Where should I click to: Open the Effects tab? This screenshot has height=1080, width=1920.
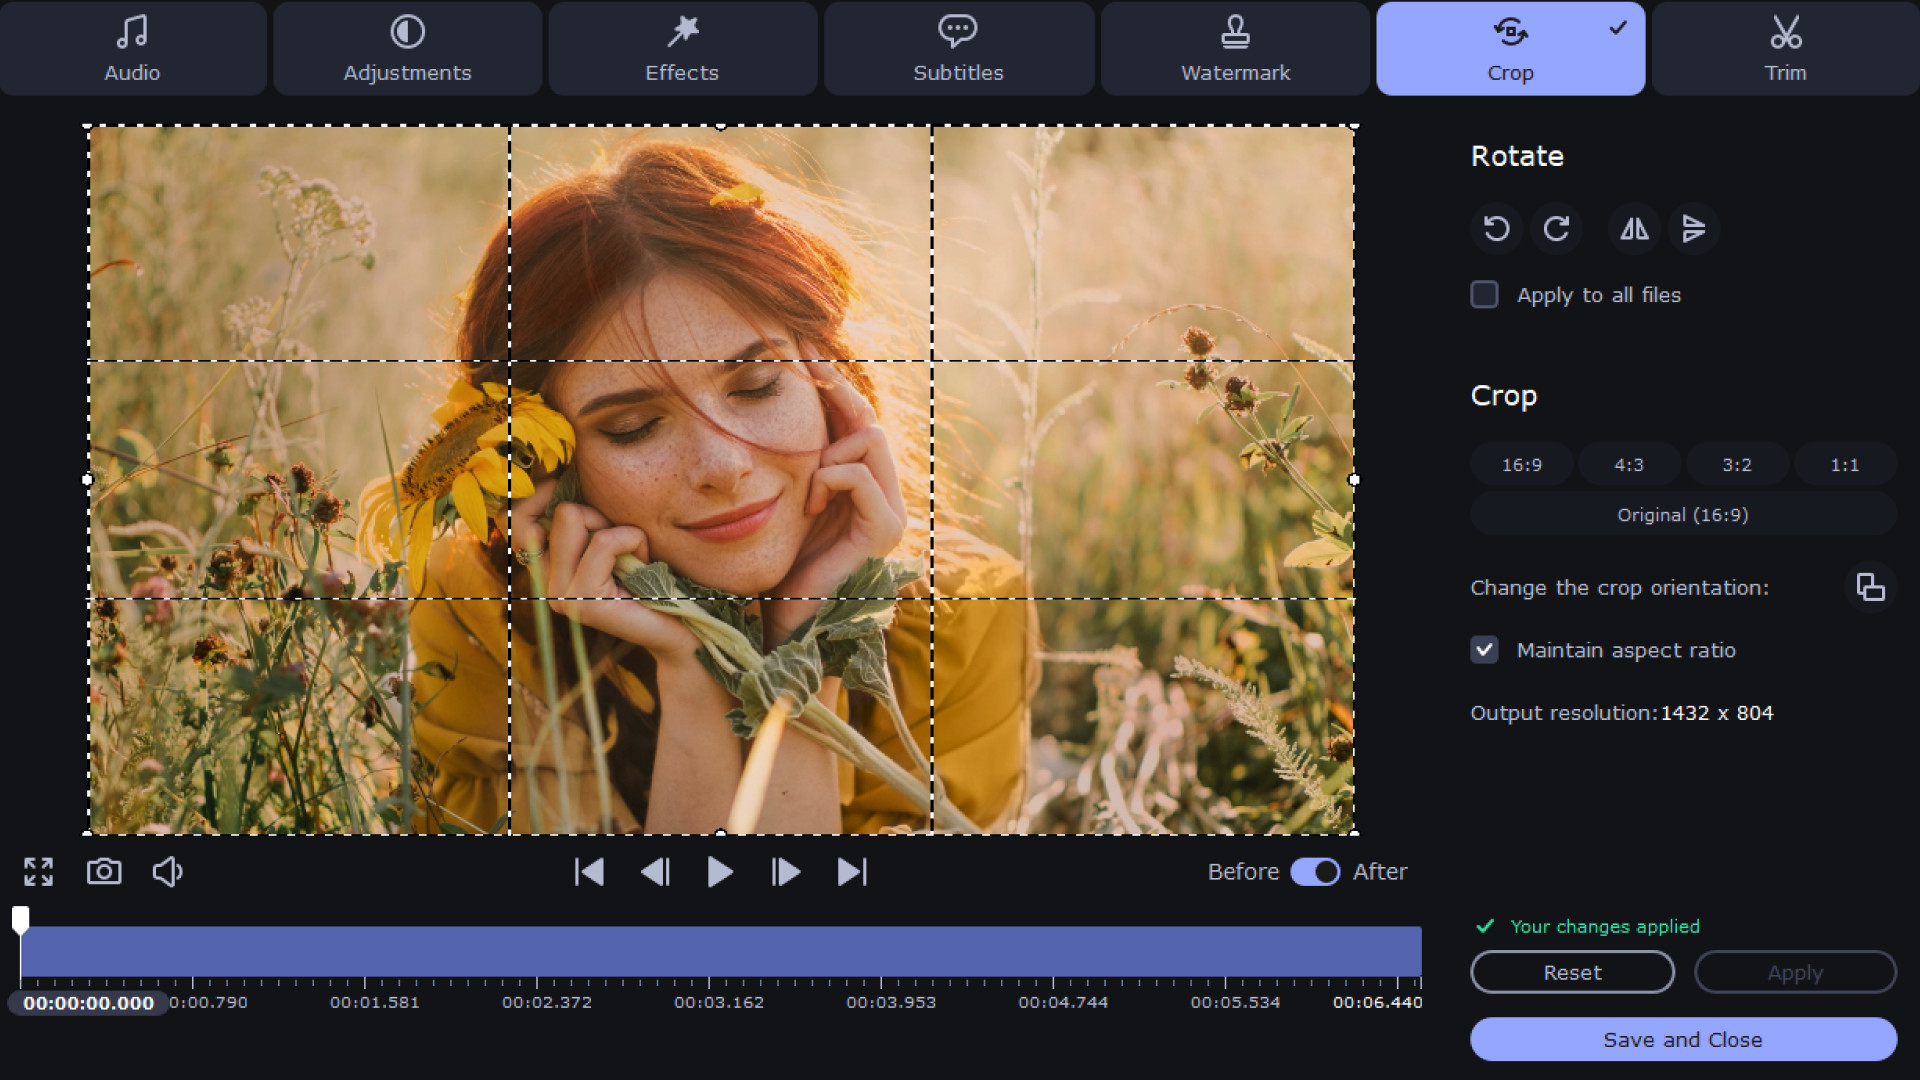click(x=681, y=48)
